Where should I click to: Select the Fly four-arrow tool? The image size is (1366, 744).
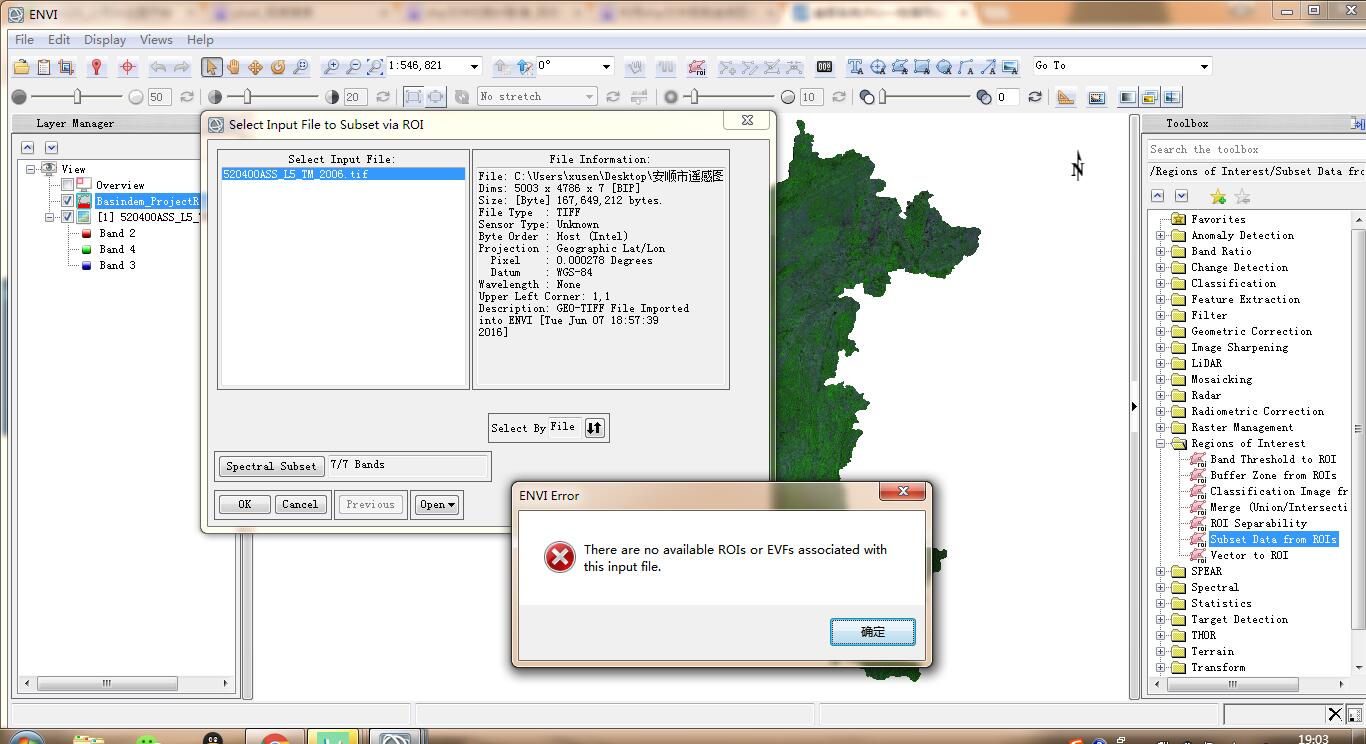point(255,67)
